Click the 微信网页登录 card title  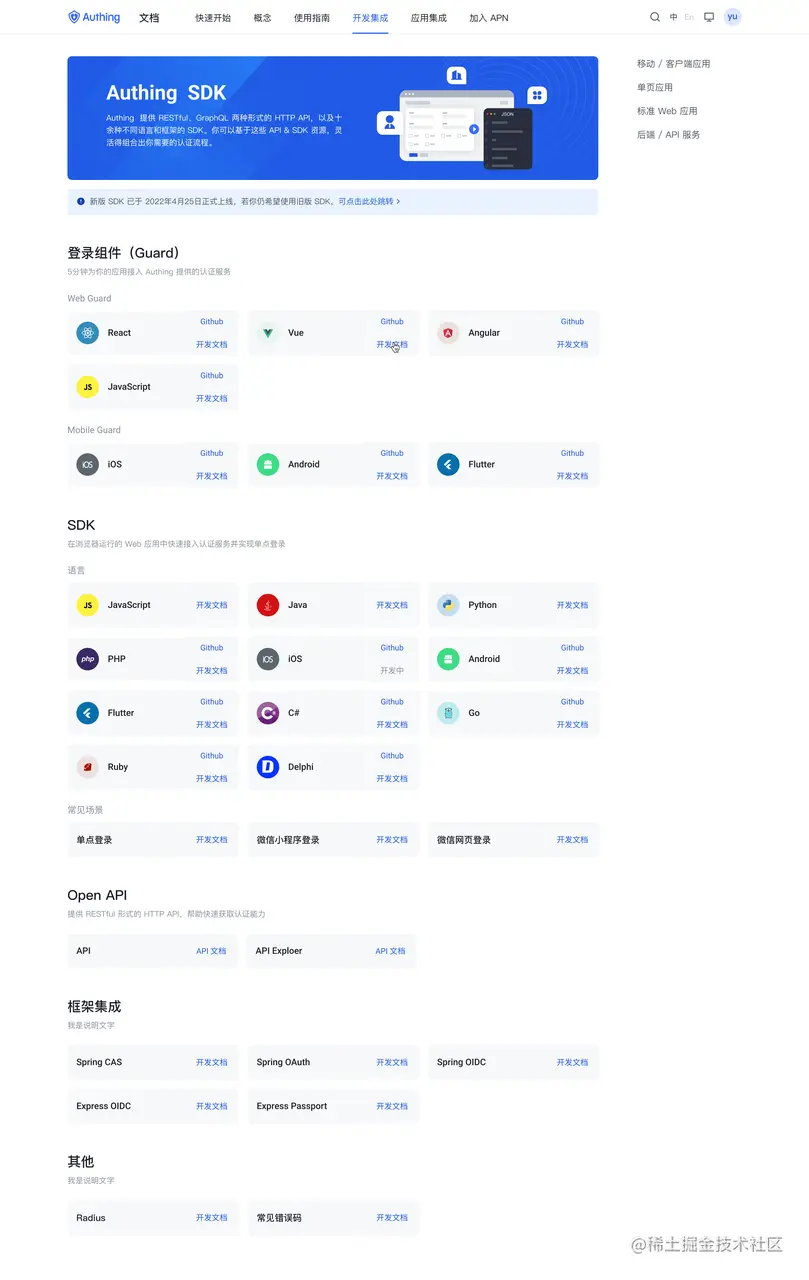(x=464, y=840)
